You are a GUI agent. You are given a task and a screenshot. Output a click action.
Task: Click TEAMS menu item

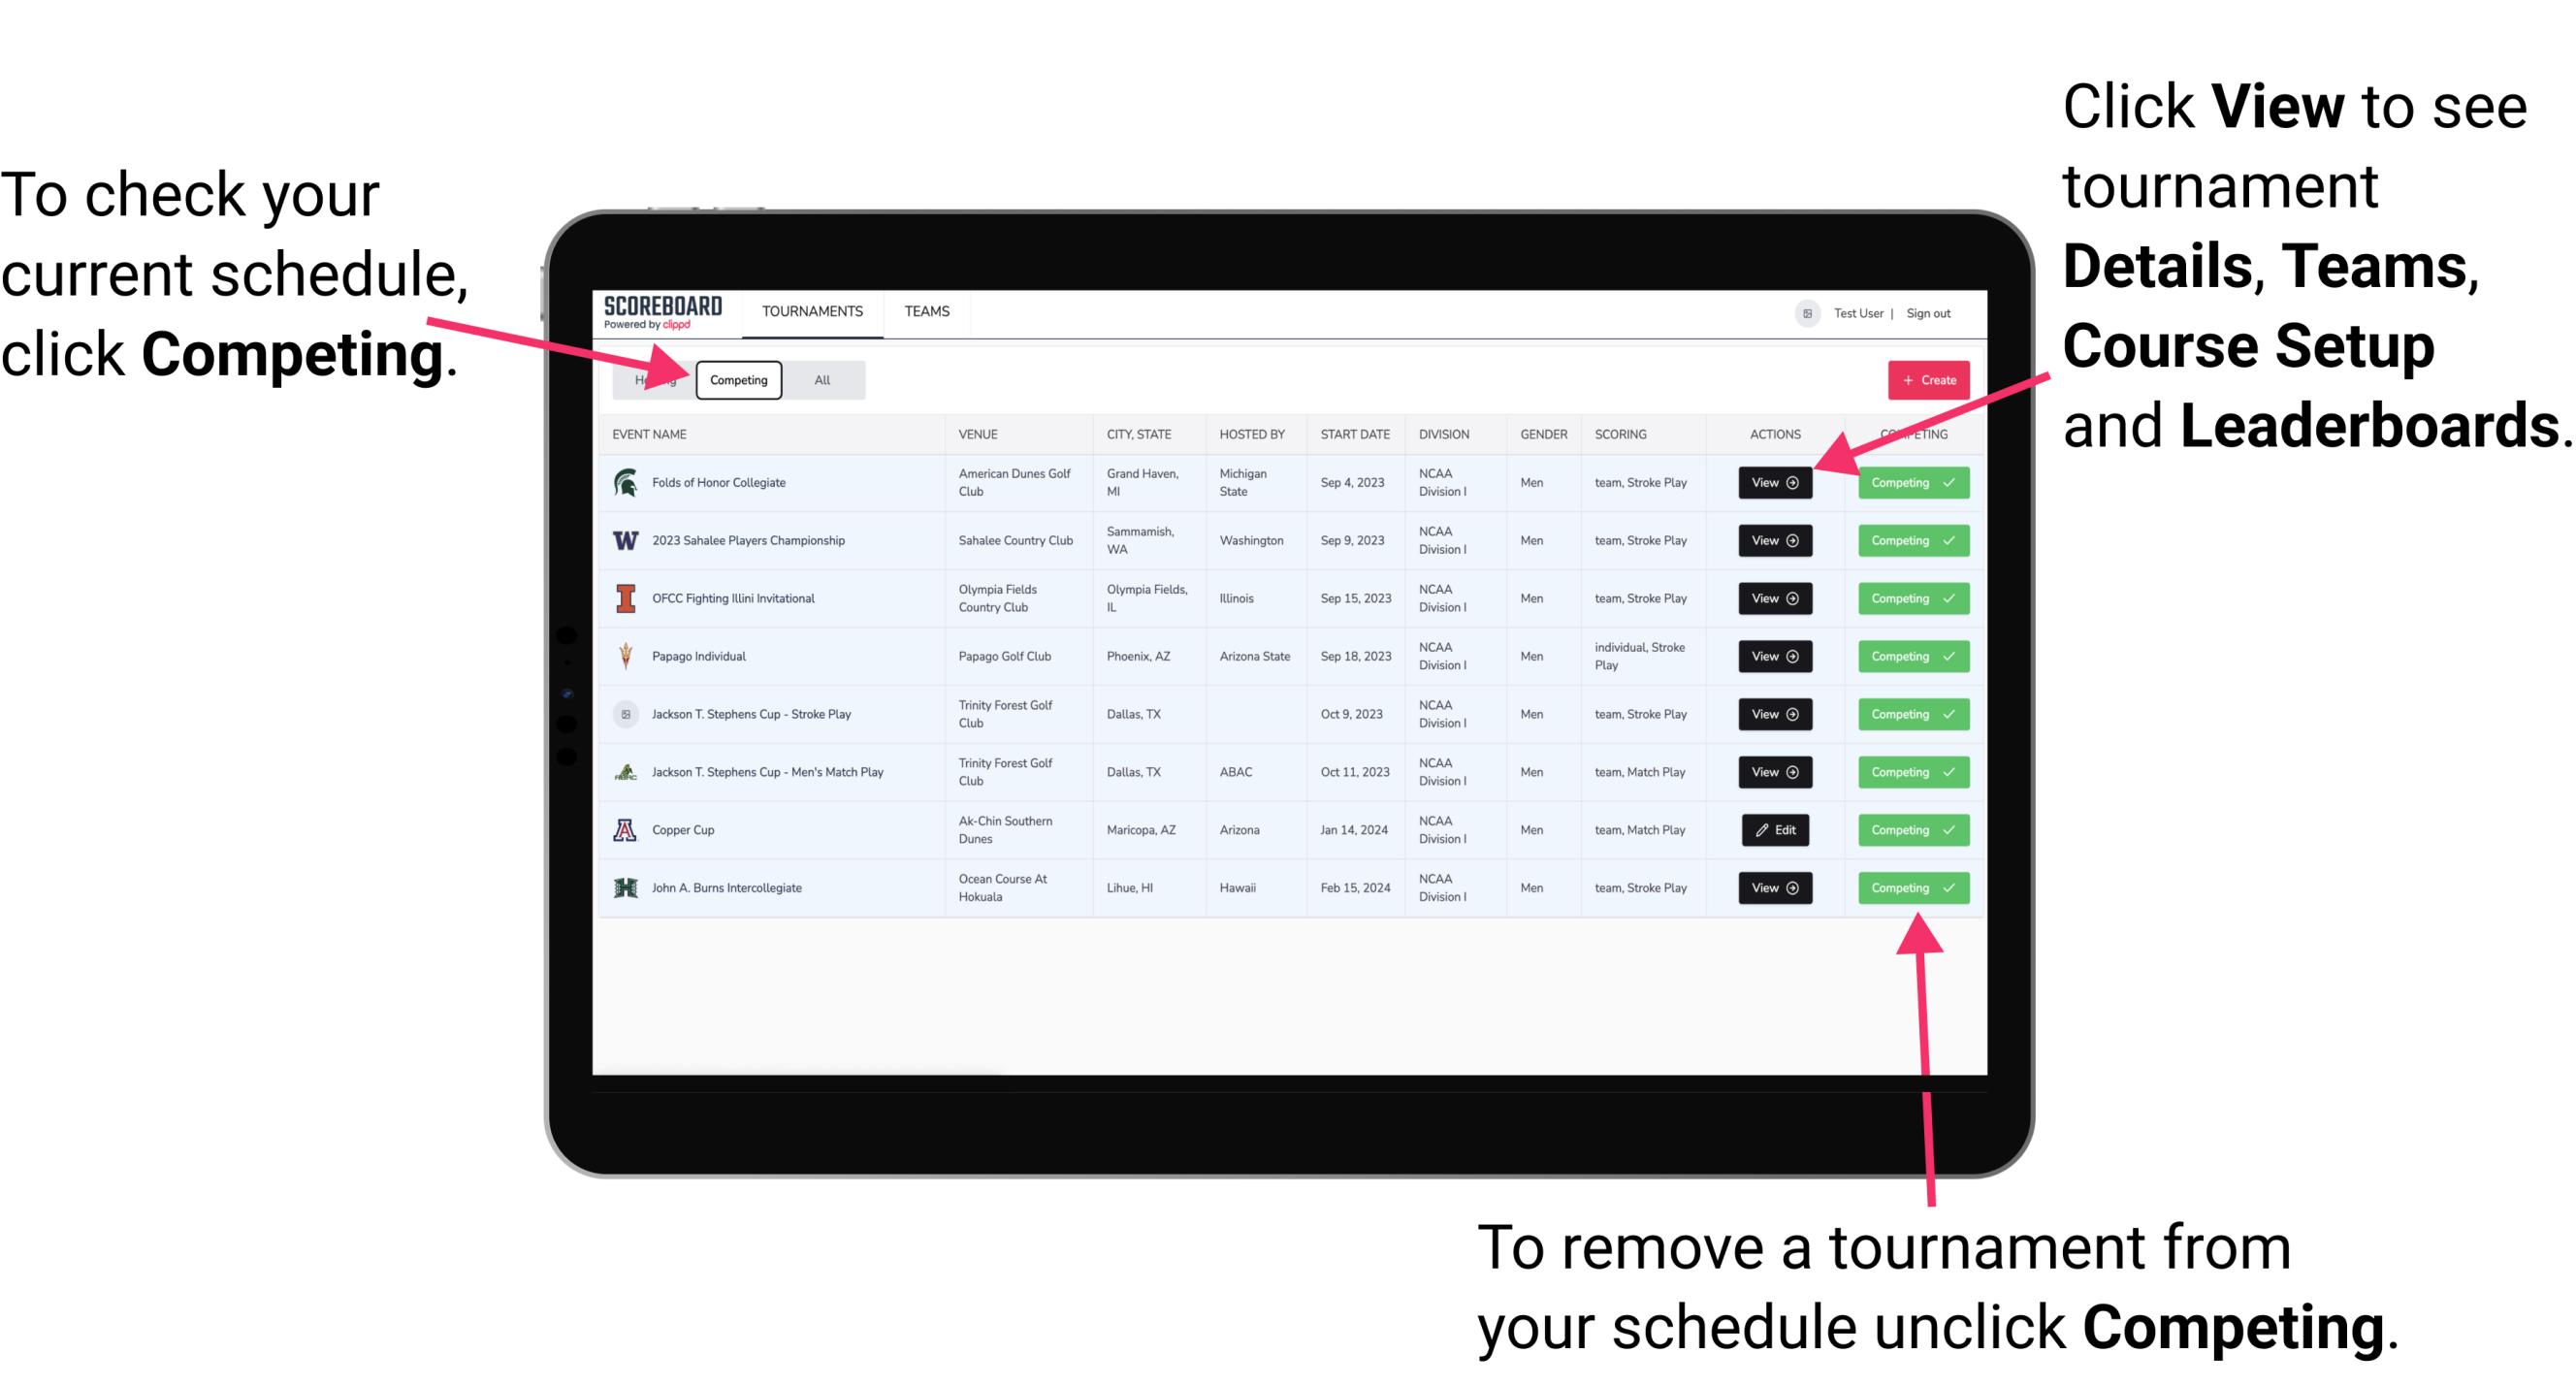tap(928, 312)
